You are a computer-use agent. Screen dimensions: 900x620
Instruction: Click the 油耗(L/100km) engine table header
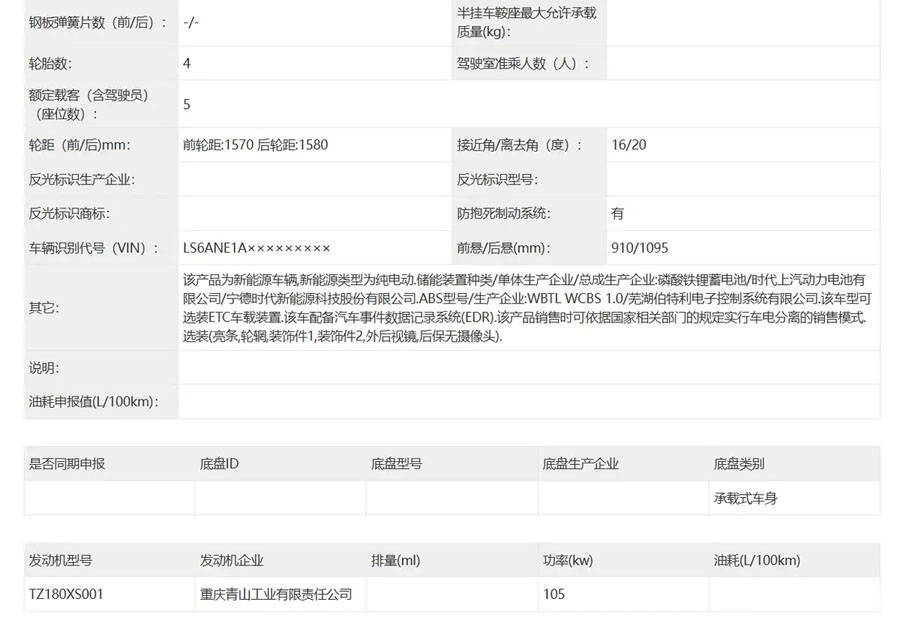757,560
